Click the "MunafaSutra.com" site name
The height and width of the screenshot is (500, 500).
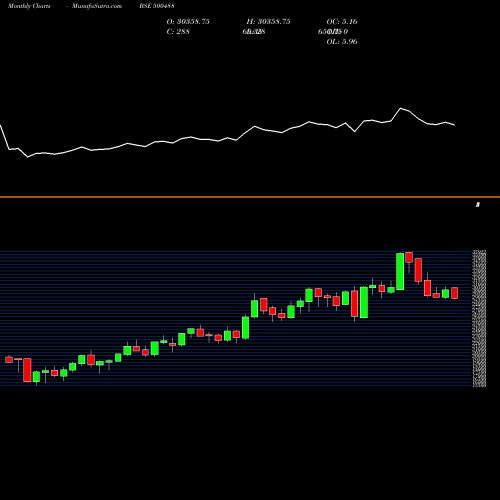(x=97, y=6)
